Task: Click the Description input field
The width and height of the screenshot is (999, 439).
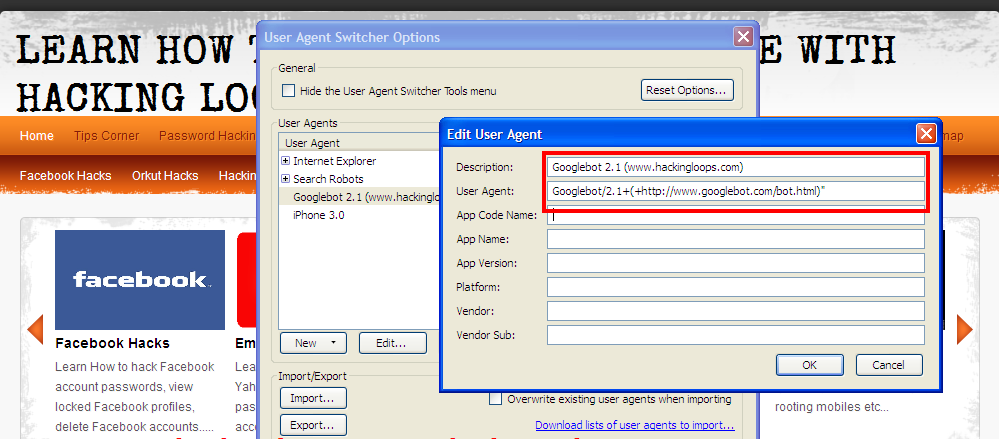Action: [x=735, y=167]
